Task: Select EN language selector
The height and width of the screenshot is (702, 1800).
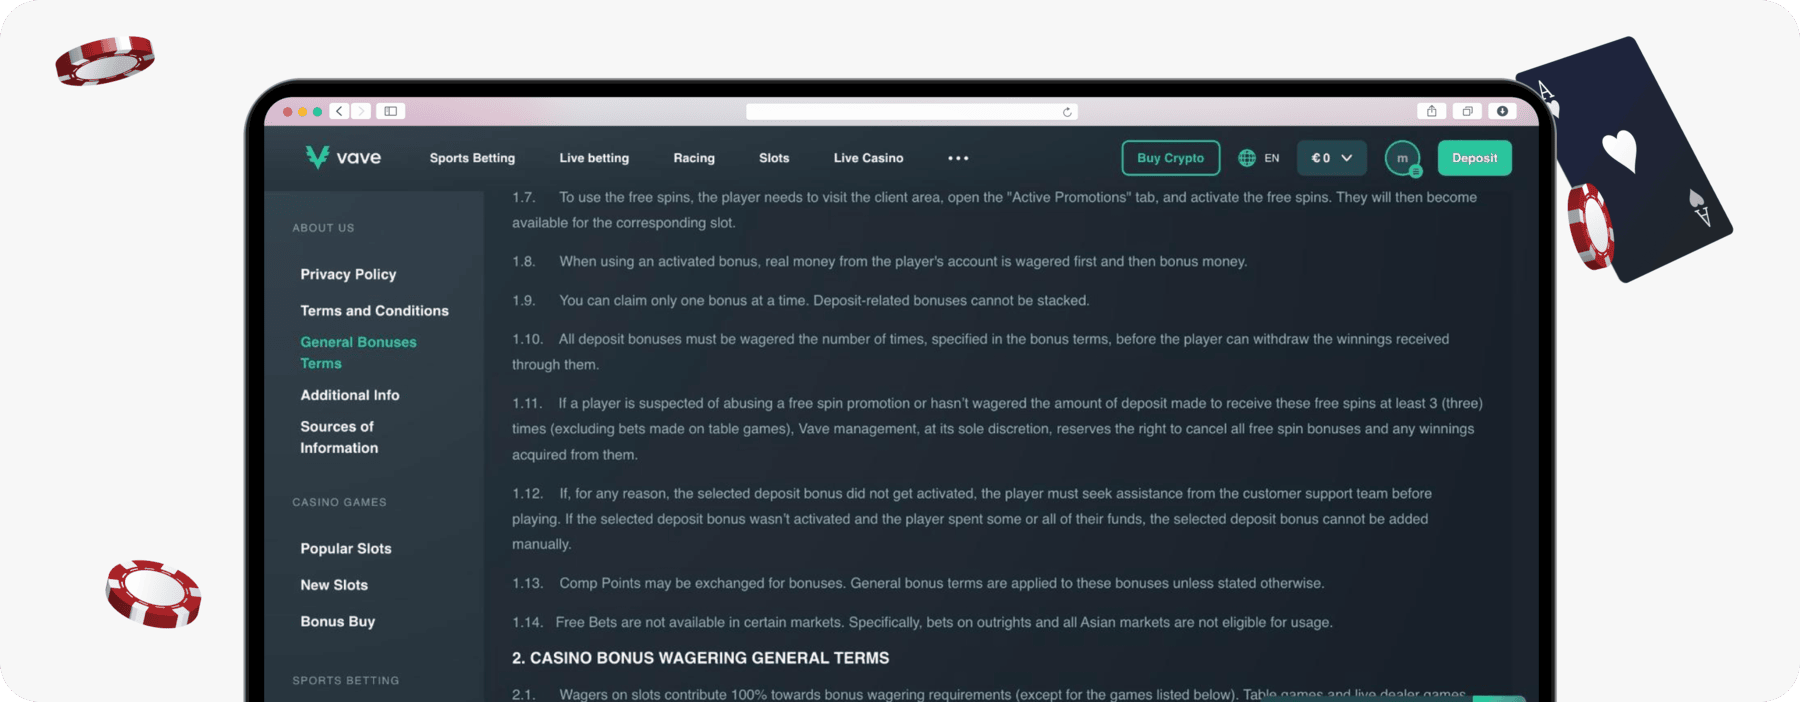Action: 1271,158
